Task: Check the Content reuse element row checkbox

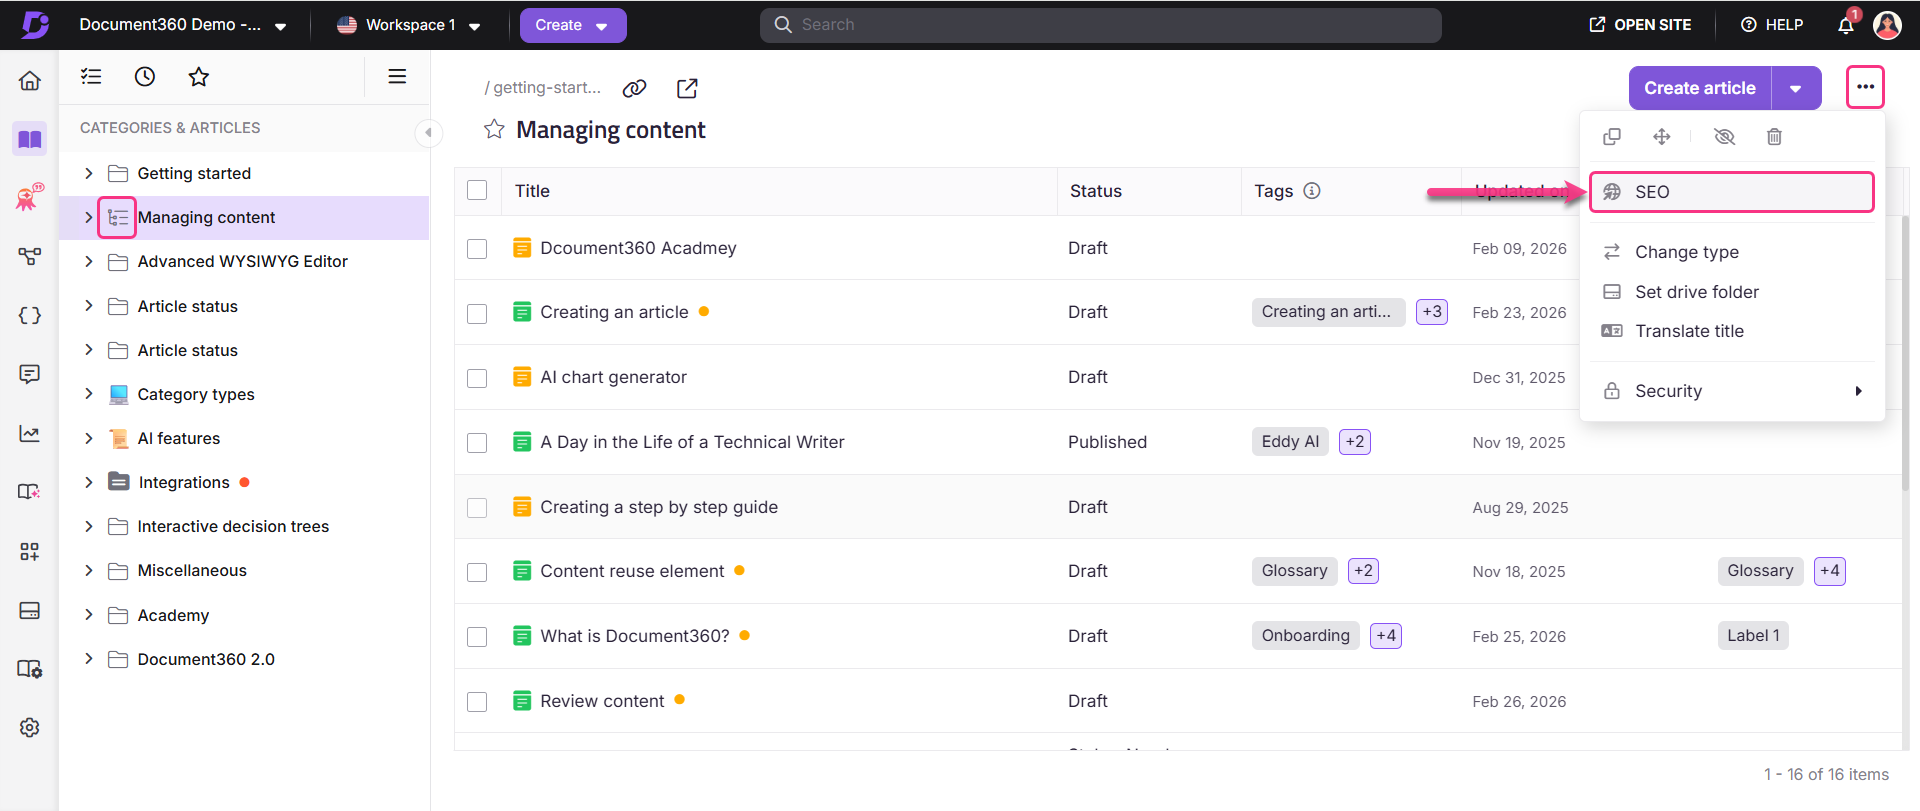Action: pos(477,572)
